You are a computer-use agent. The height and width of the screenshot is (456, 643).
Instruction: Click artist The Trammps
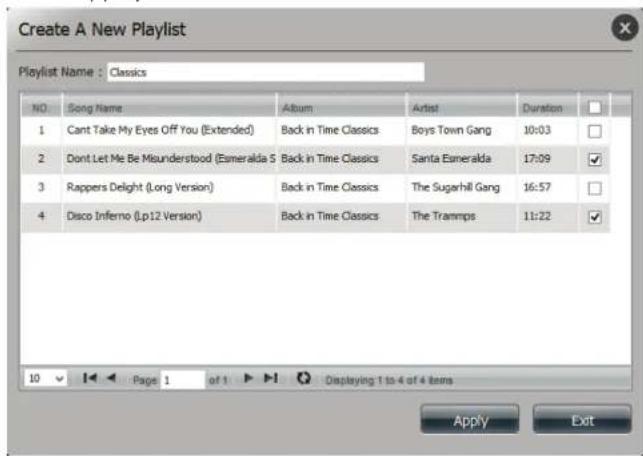pyautogui.click(x=443, y=216)
